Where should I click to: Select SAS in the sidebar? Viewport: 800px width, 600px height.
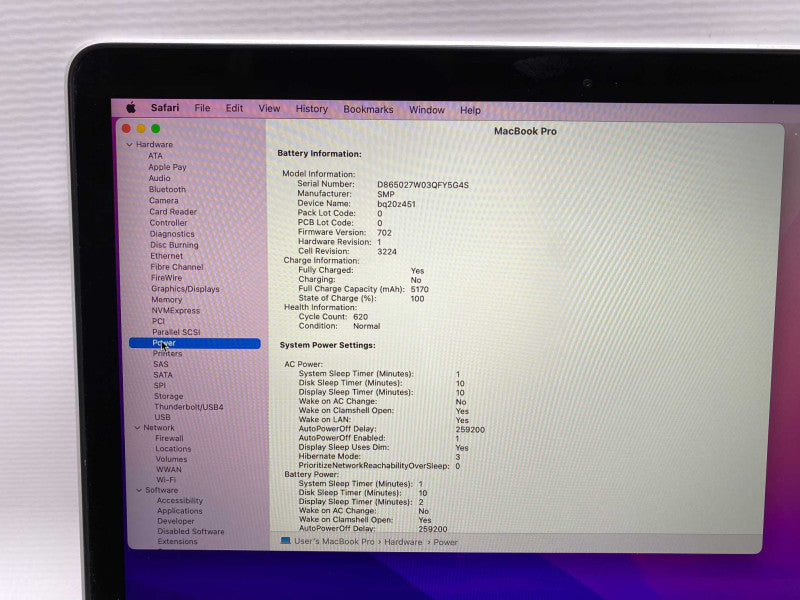[161, 364]
